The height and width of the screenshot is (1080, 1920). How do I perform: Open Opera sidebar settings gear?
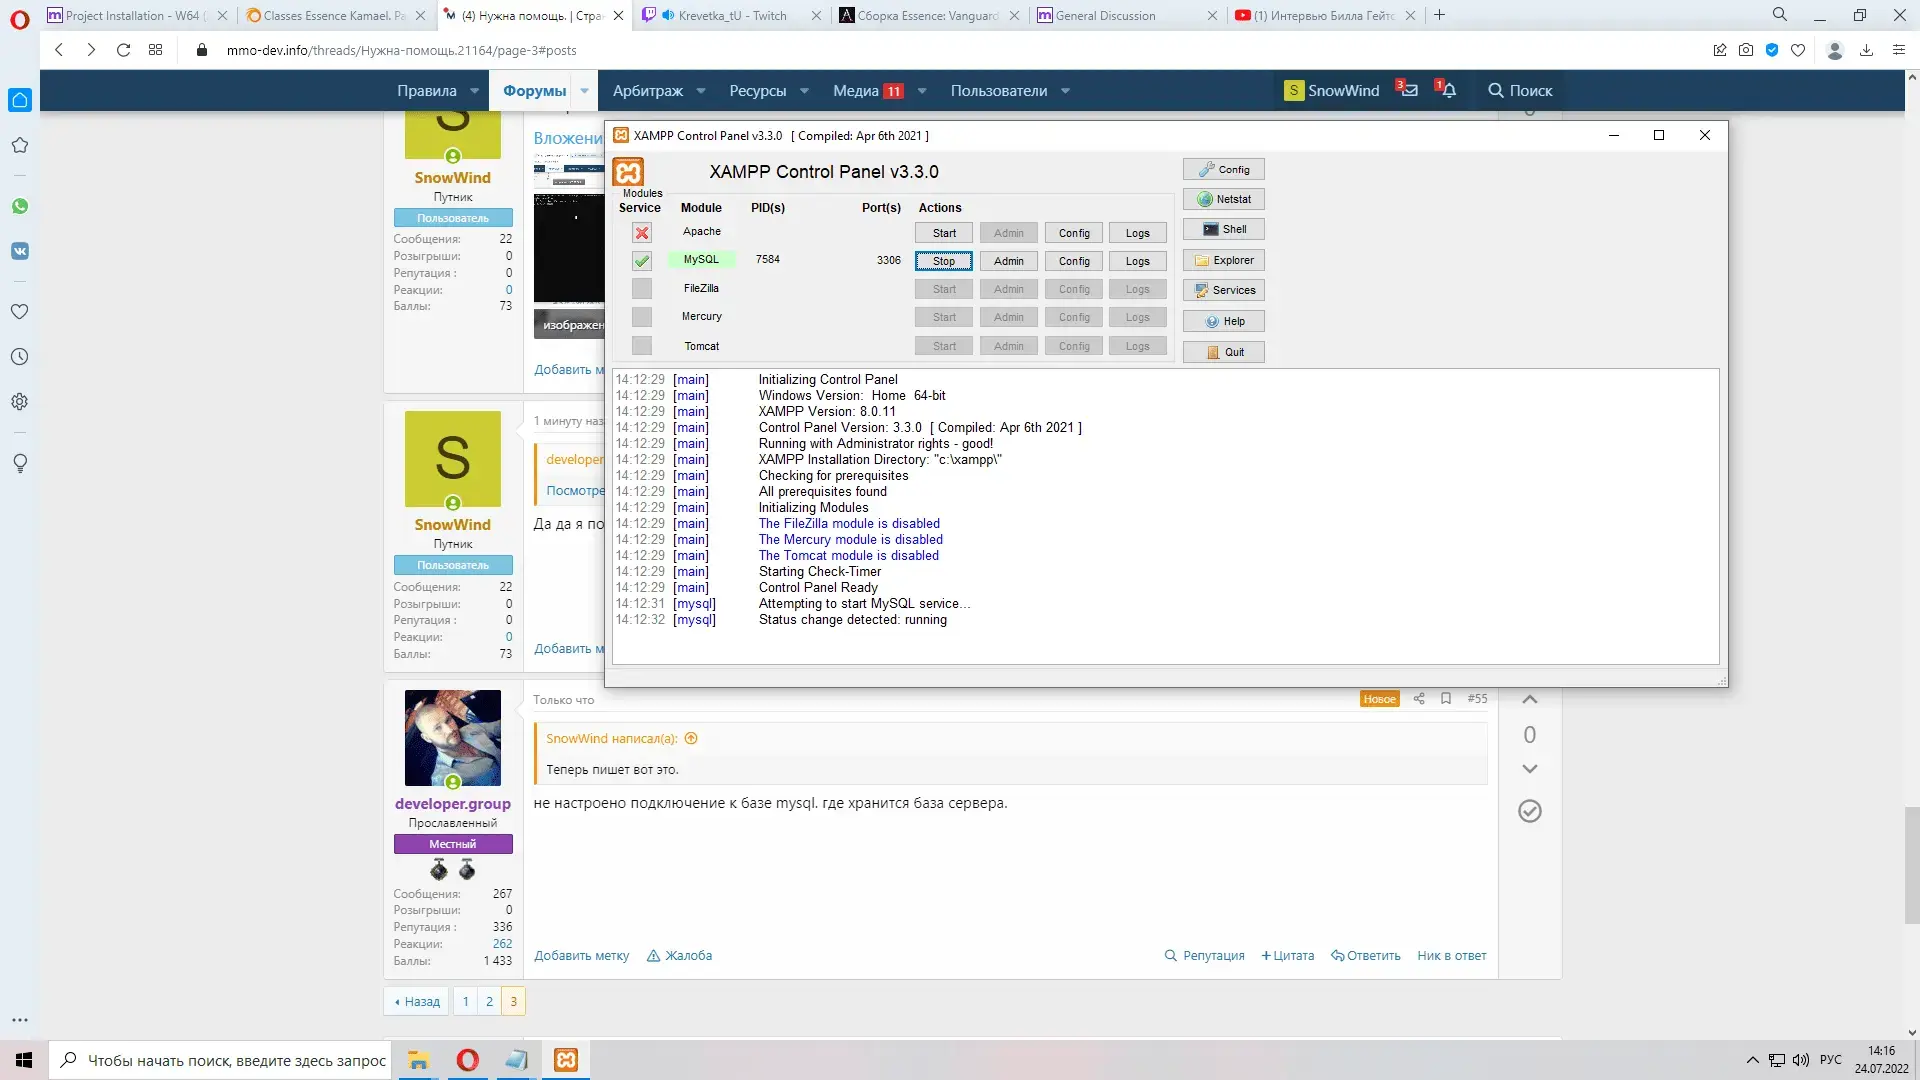(20, 402)
